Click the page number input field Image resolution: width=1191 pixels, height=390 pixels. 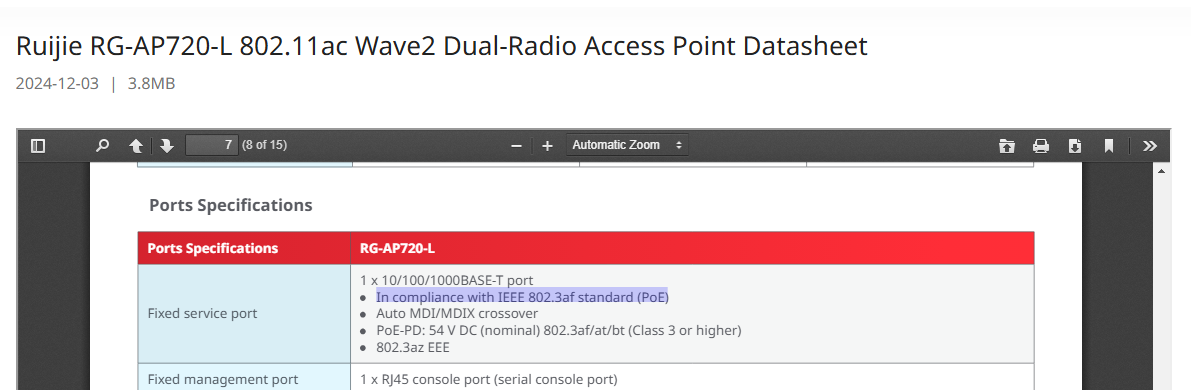[x=212, y=144]
